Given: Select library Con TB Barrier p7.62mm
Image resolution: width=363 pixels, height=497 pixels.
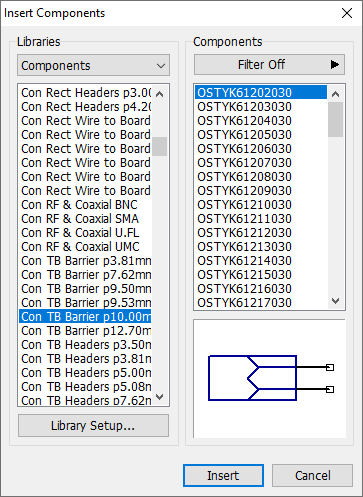Looking at the screenshot, I should (x=86, y=275).
